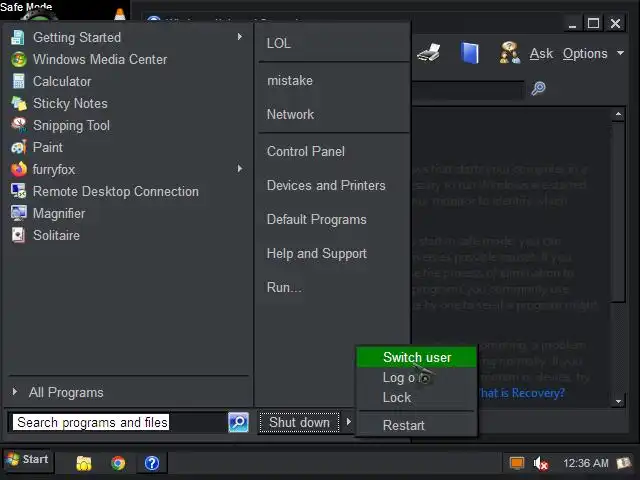640x480 pixels.
Task: Open the Paint icon
Action: 18,147
